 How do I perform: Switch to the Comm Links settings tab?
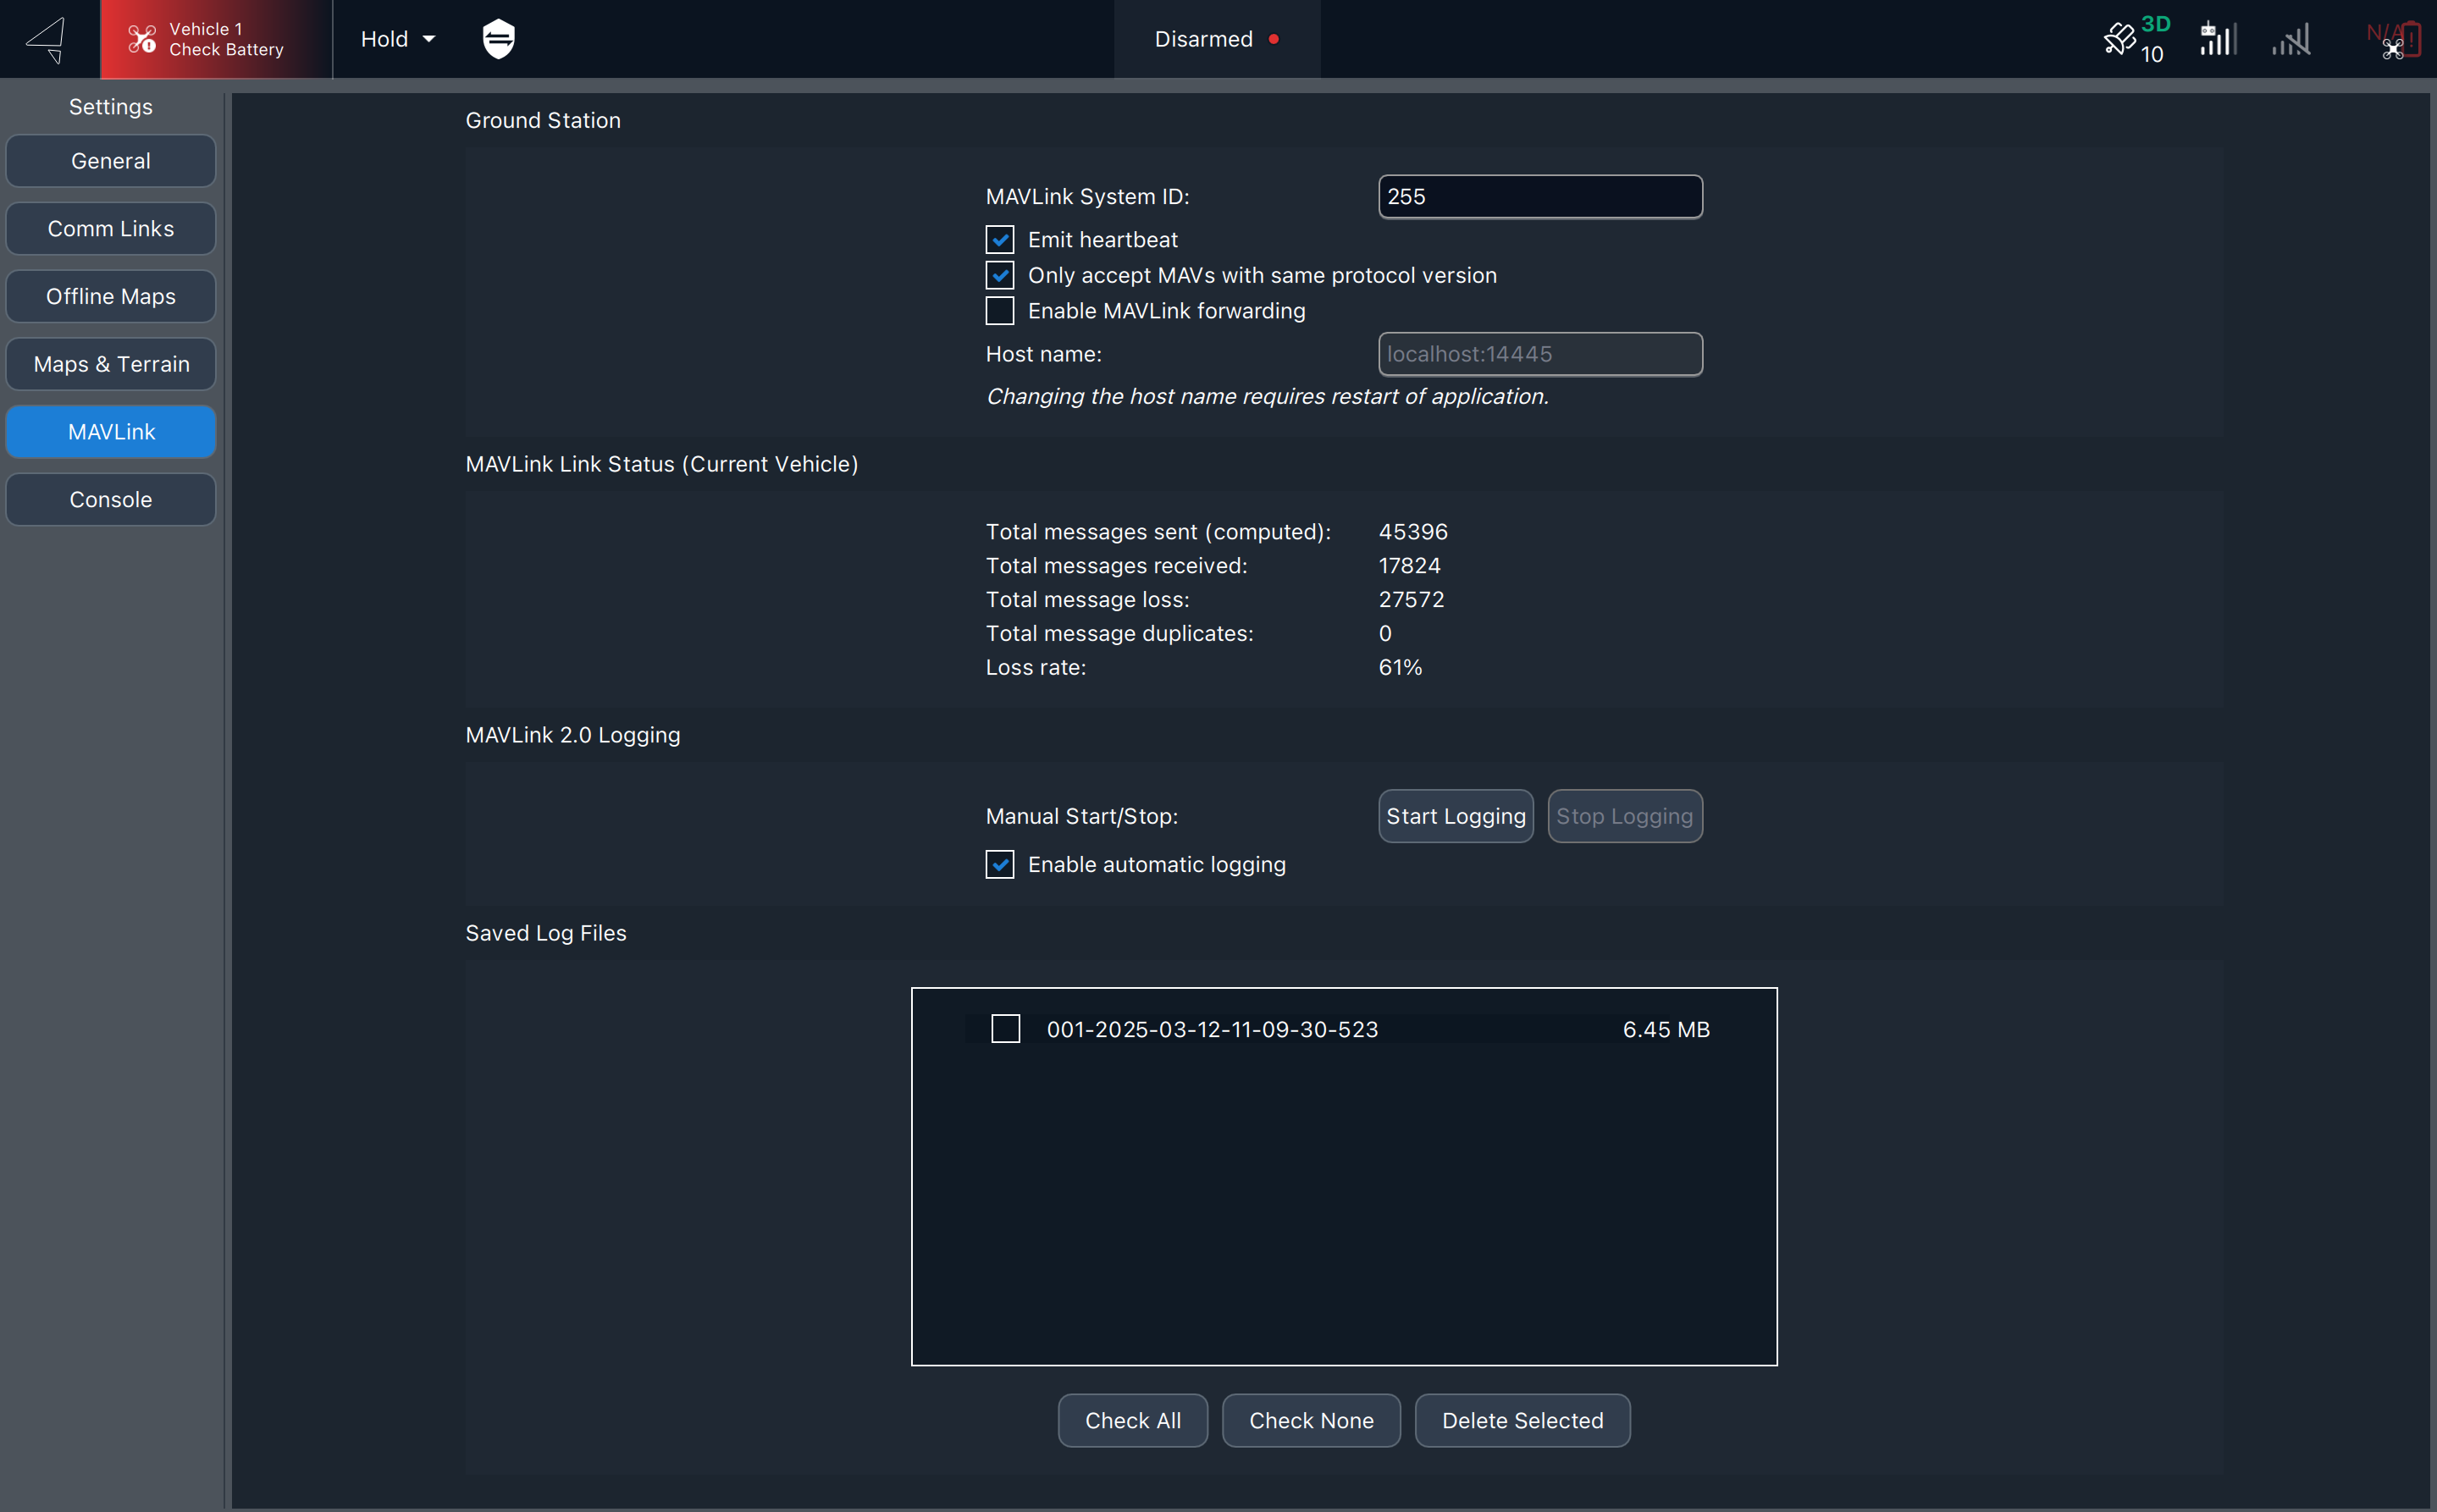coord(111,229)
